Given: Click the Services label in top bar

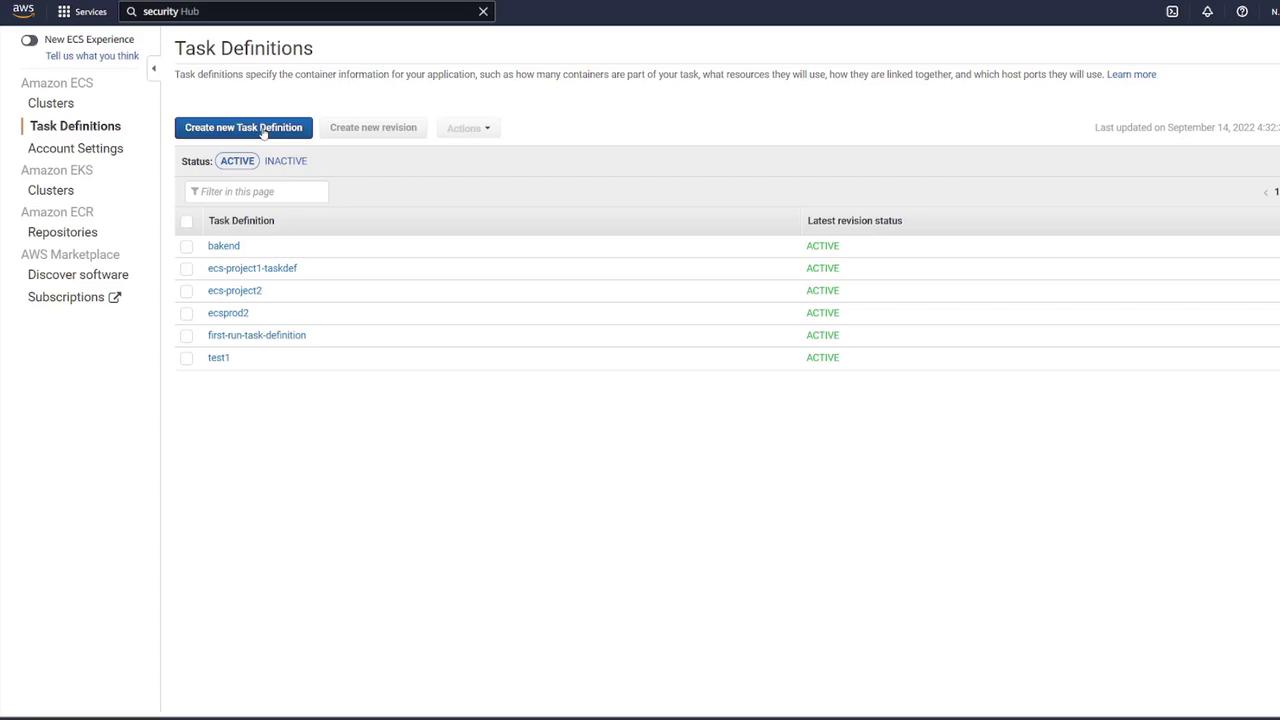Looking at the screenshot, I should click(x=91, y=12).
